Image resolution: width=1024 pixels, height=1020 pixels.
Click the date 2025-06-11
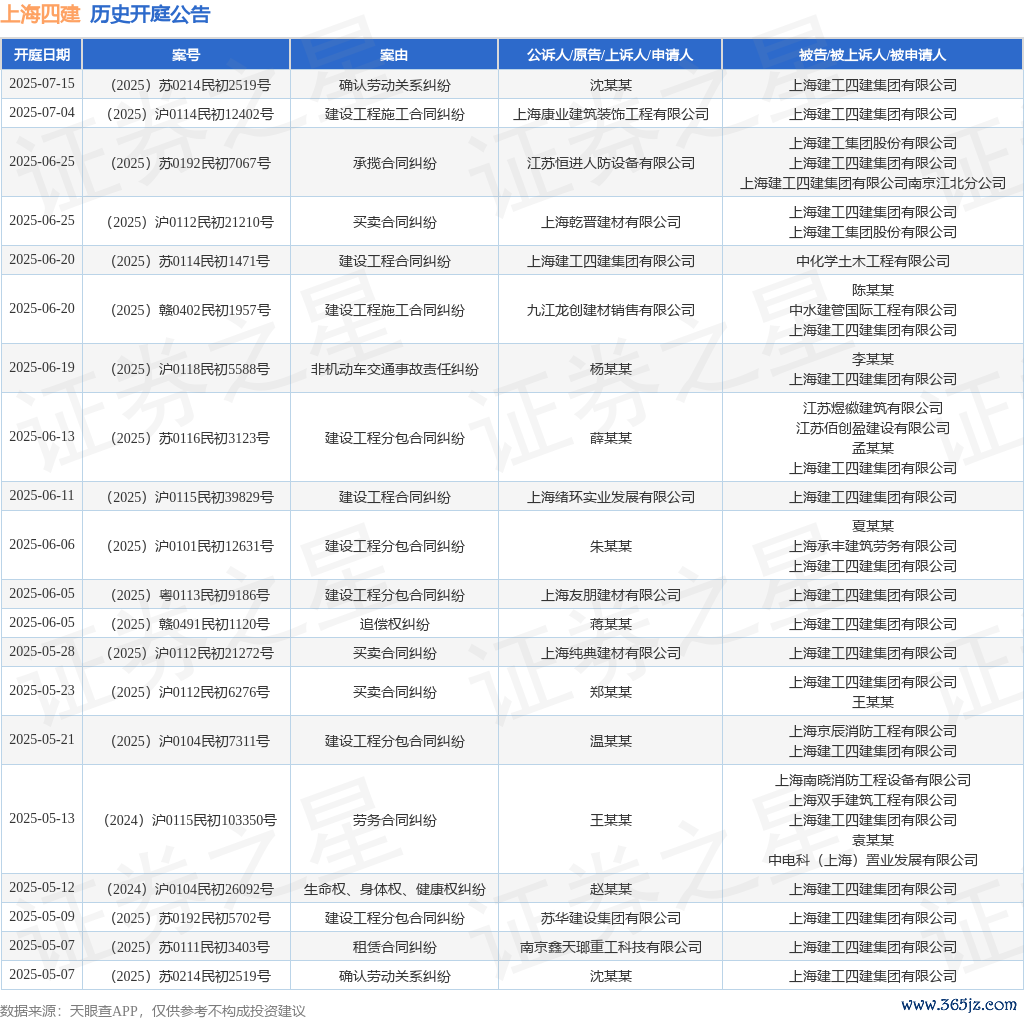(x=42, y=495)
